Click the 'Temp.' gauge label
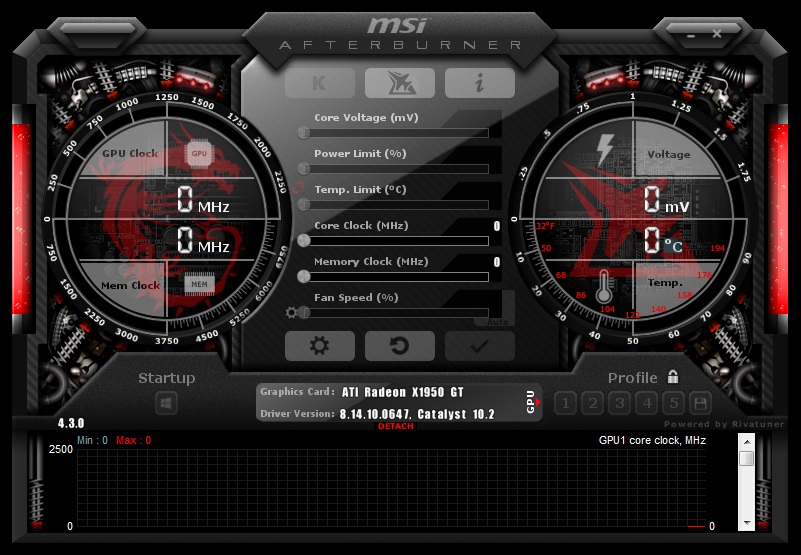801x555 pixels. [x=665, y=283]
